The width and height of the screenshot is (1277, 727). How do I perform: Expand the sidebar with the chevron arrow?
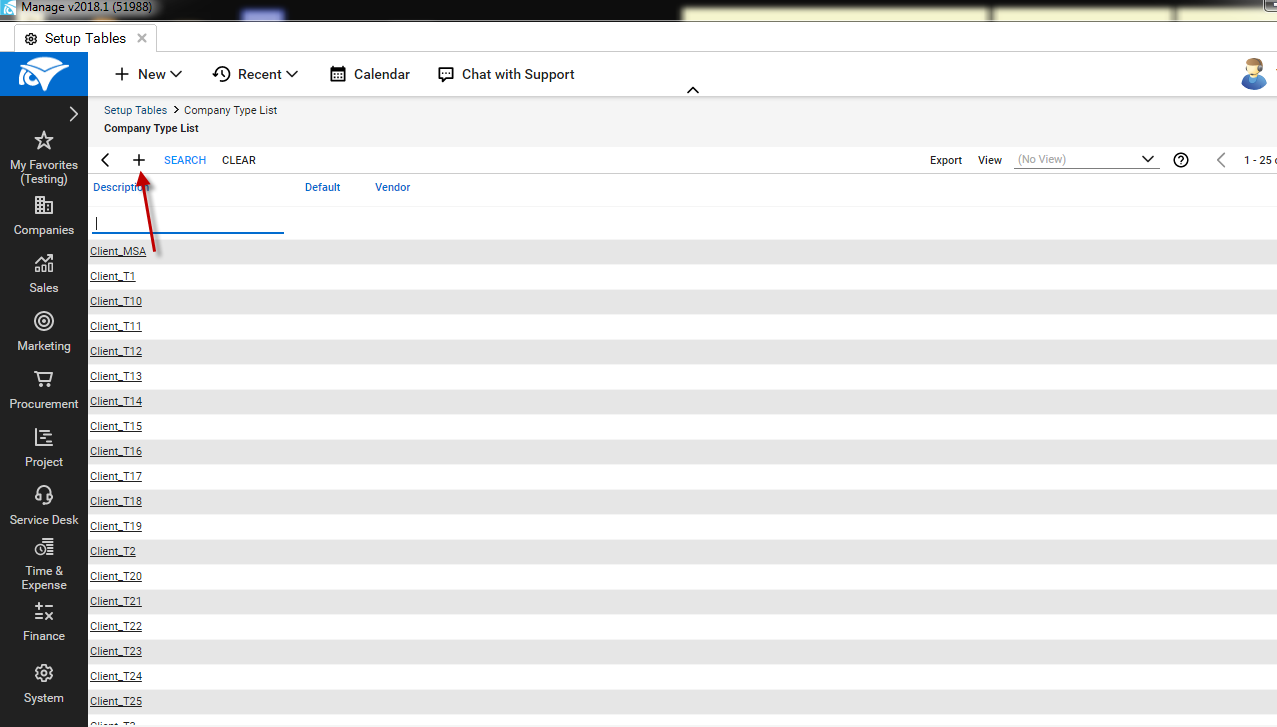pos(73,114)
